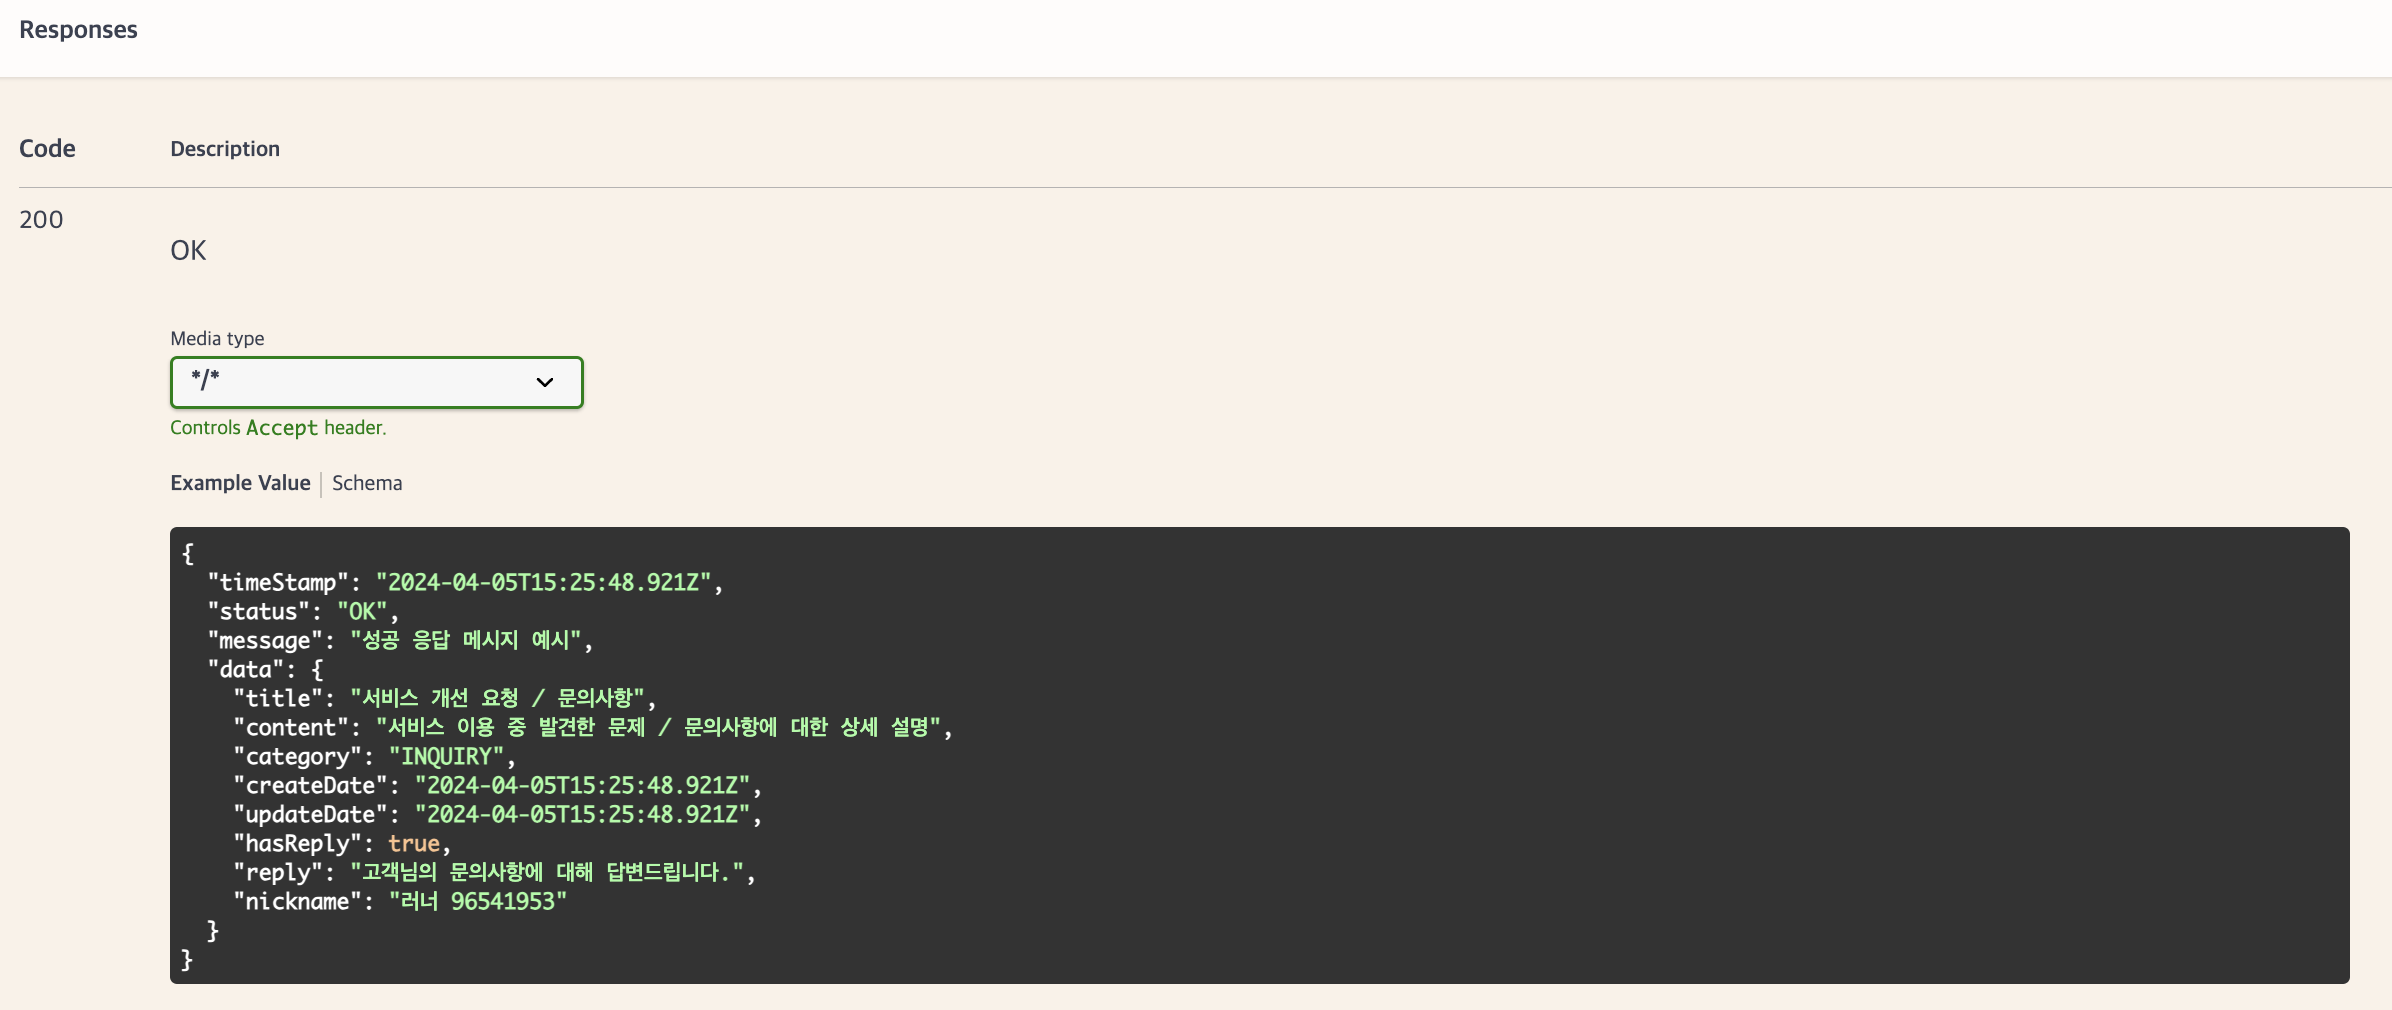2392x1010 pixels.
Task: Click the nickname value 러너 96541953
Action: 477,901
